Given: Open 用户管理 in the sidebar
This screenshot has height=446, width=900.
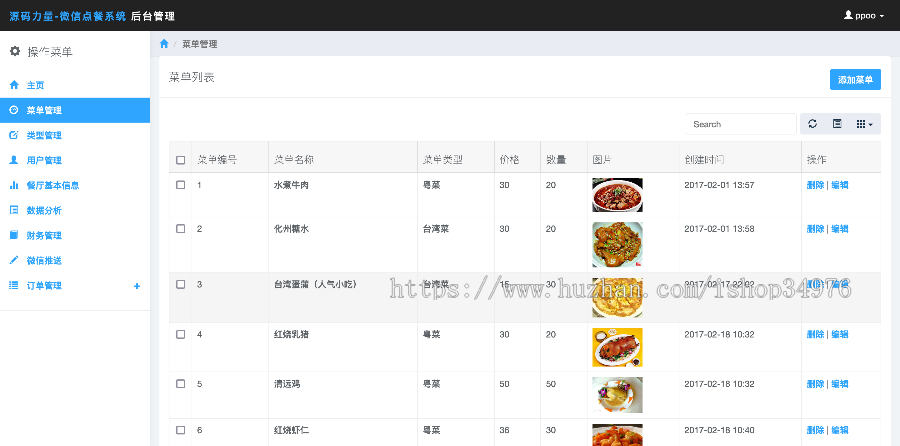Looking at the screenshot, I should pos(75,160).
